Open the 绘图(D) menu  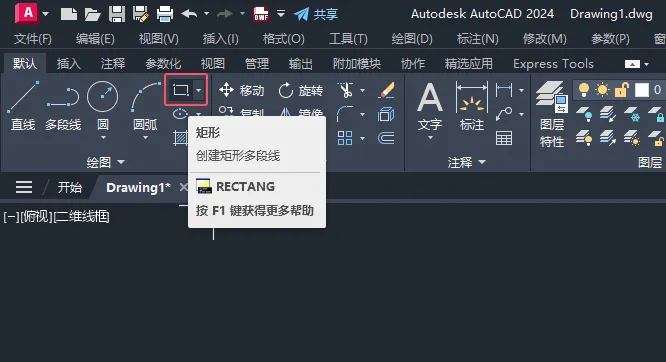tap(412, 39)
